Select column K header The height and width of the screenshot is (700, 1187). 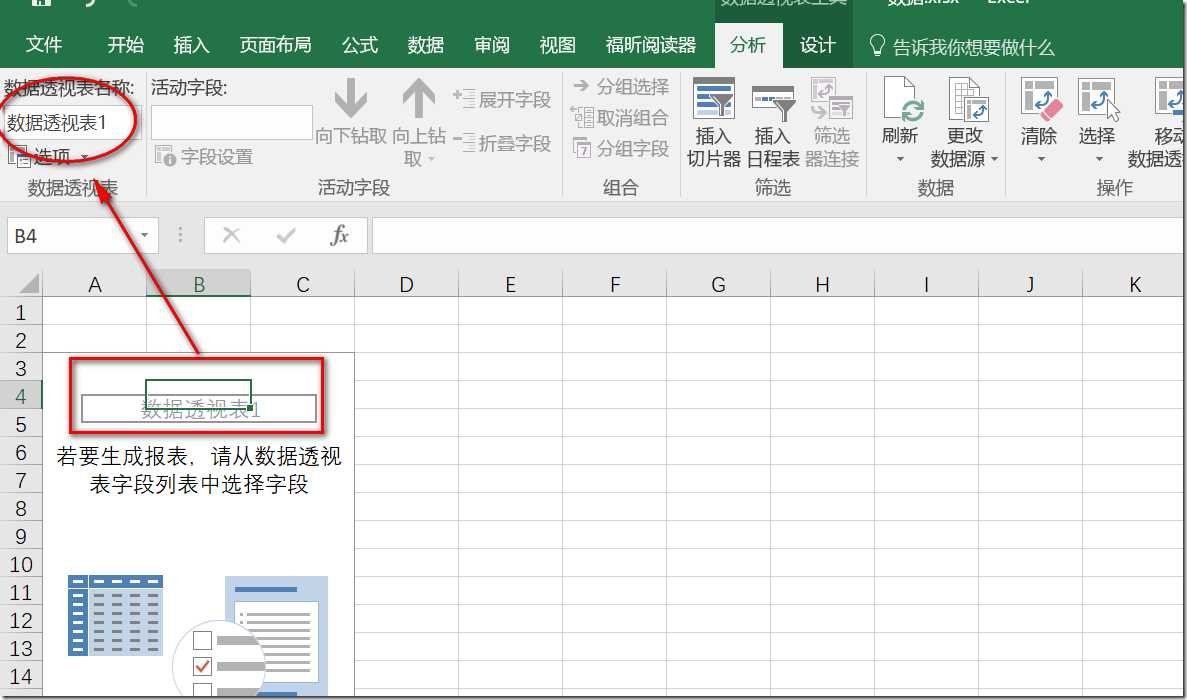pos(1135,285)
